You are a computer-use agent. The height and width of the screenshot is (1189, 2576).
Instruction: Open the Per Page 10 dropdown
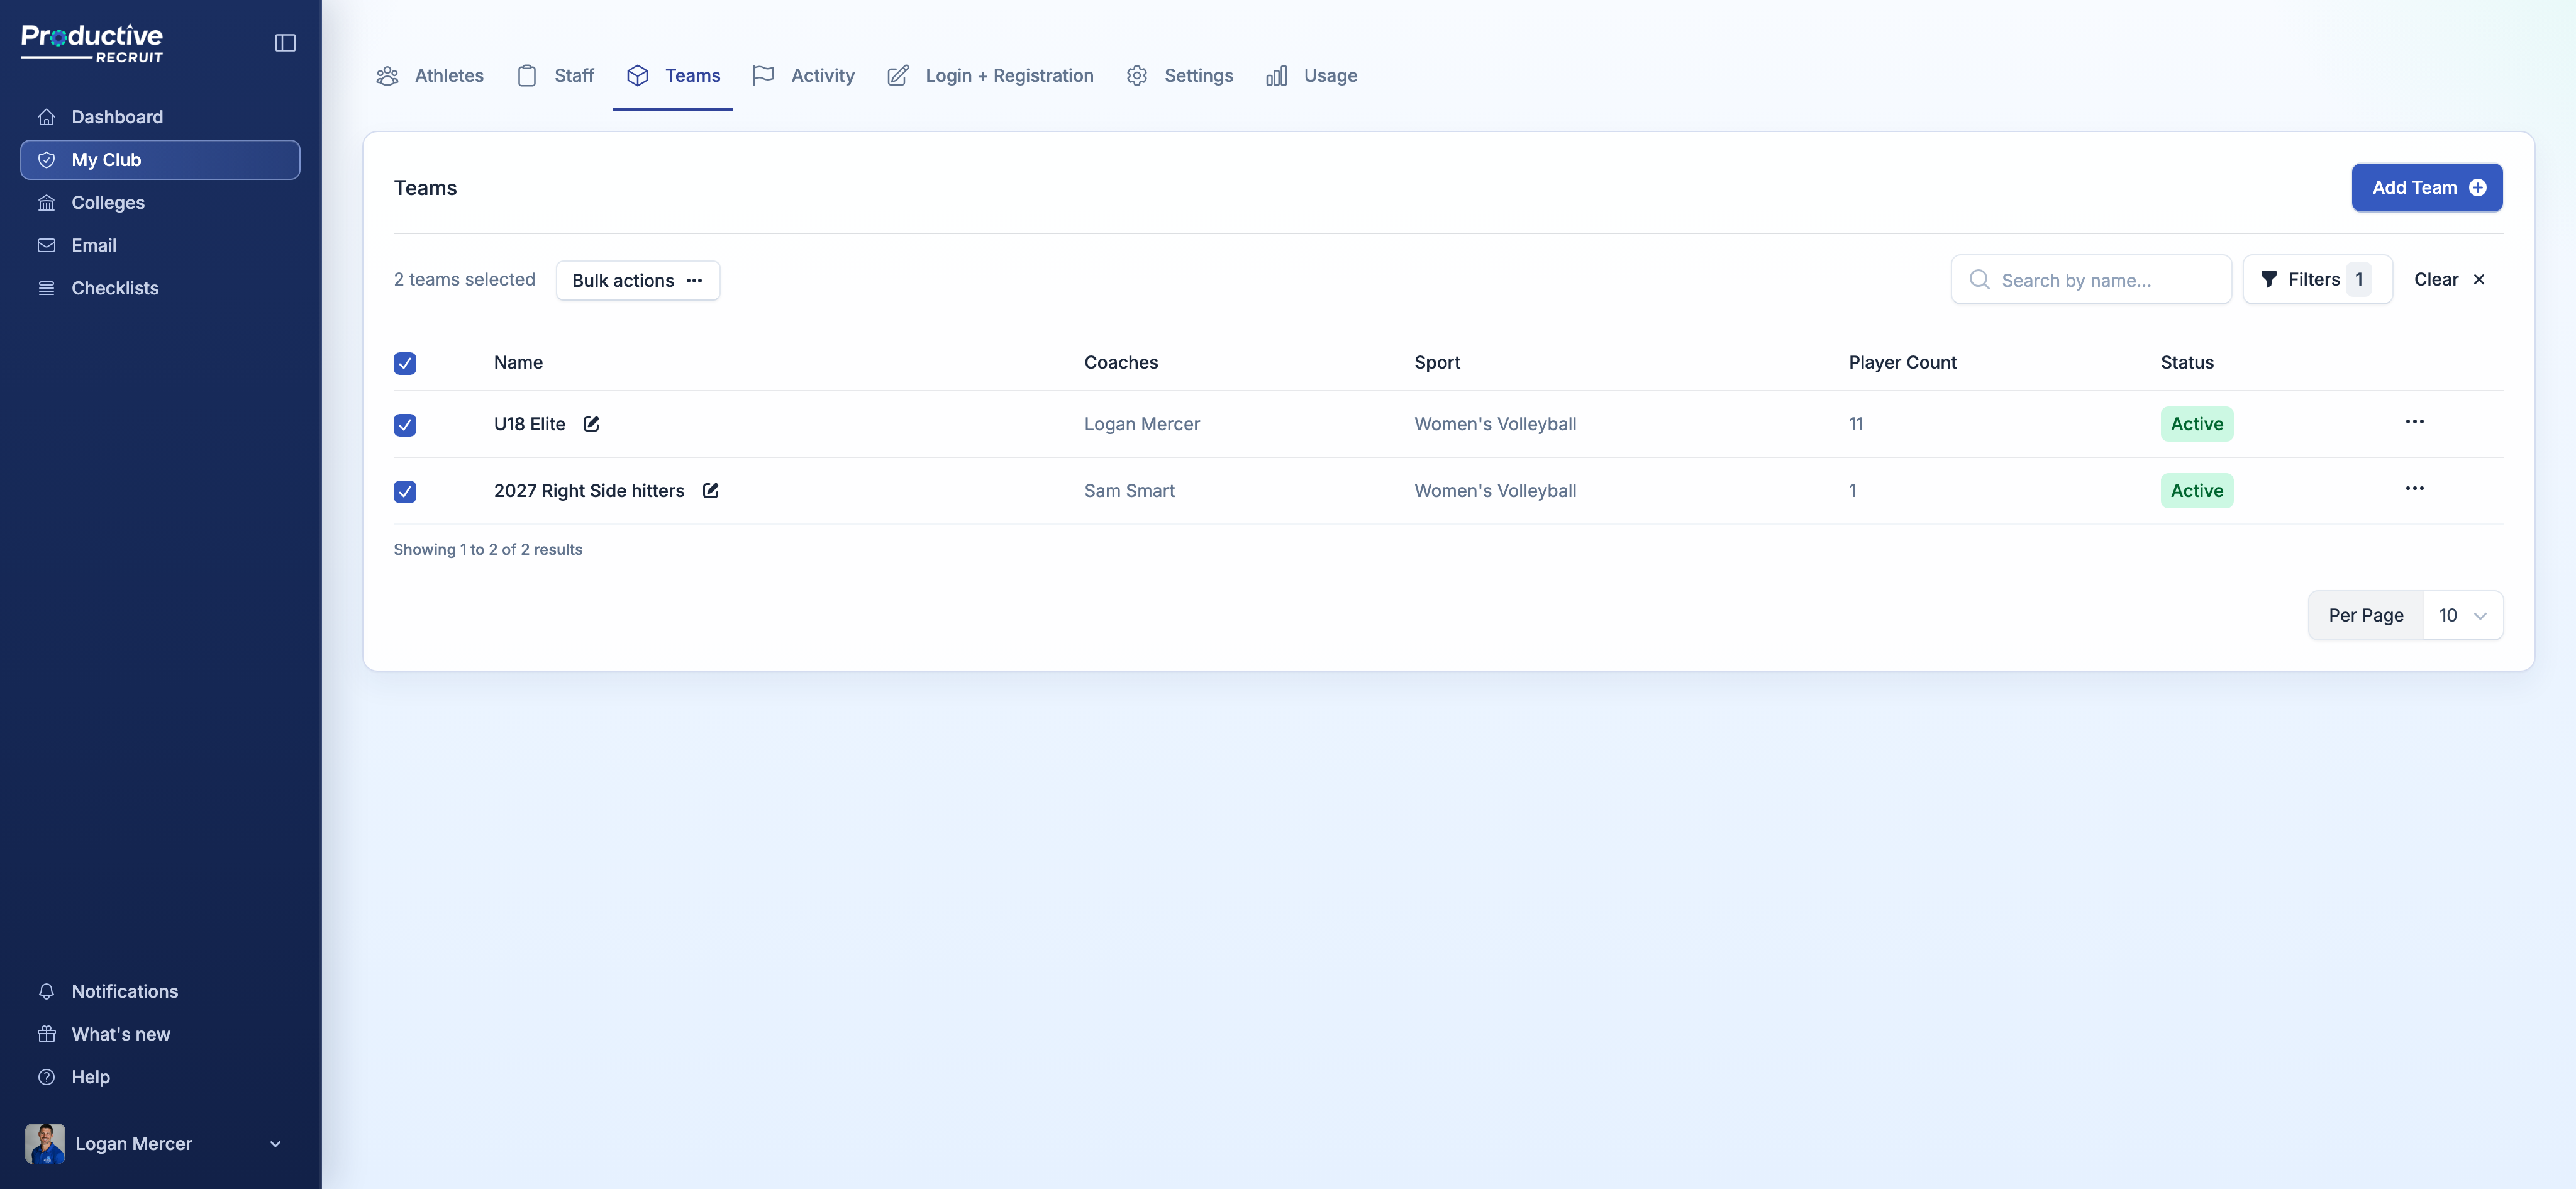[2462, 615]
